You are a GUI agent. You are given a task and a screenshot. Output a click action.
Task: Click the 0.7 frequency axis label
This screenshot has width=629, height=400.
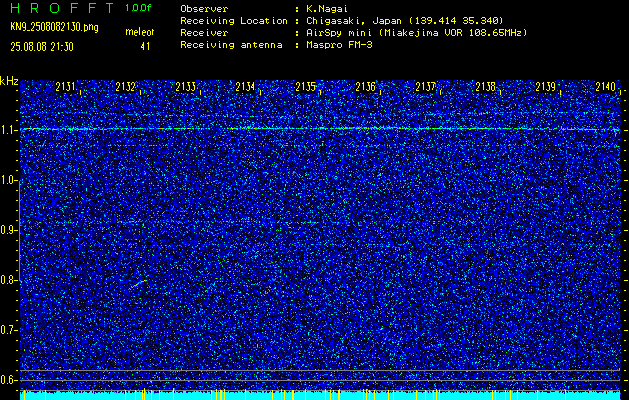(8, 330)
